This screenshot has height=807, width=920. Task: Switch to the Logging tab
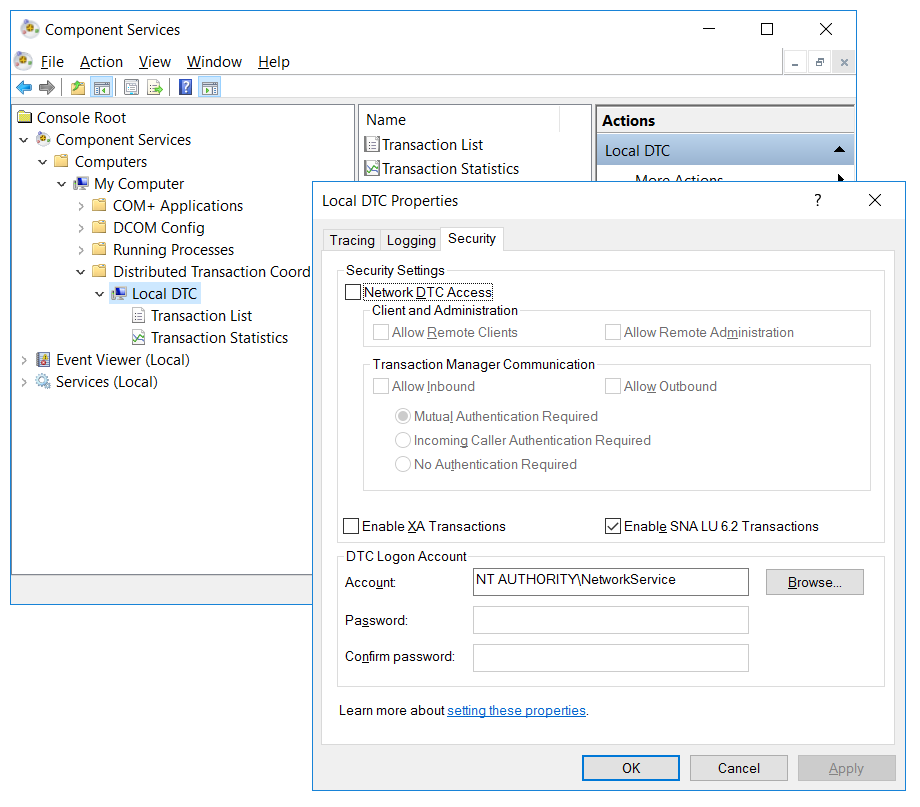click(x=411, y=240)
